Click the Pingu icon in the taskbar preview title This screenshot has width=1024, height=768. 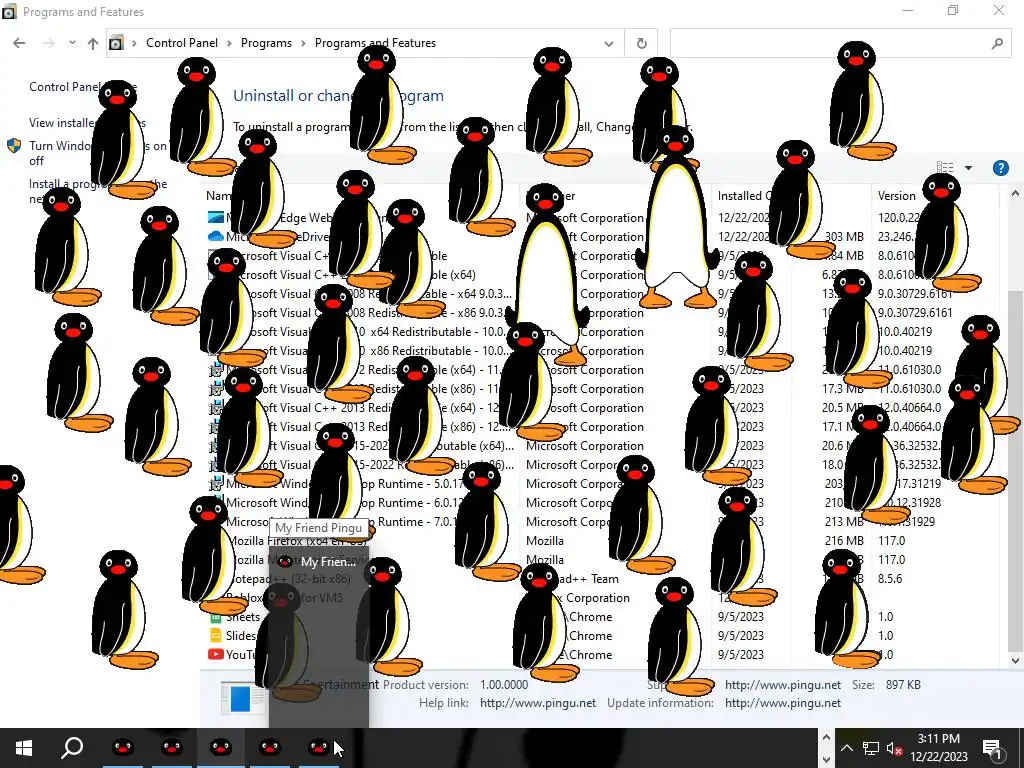[x=285, y=562]
